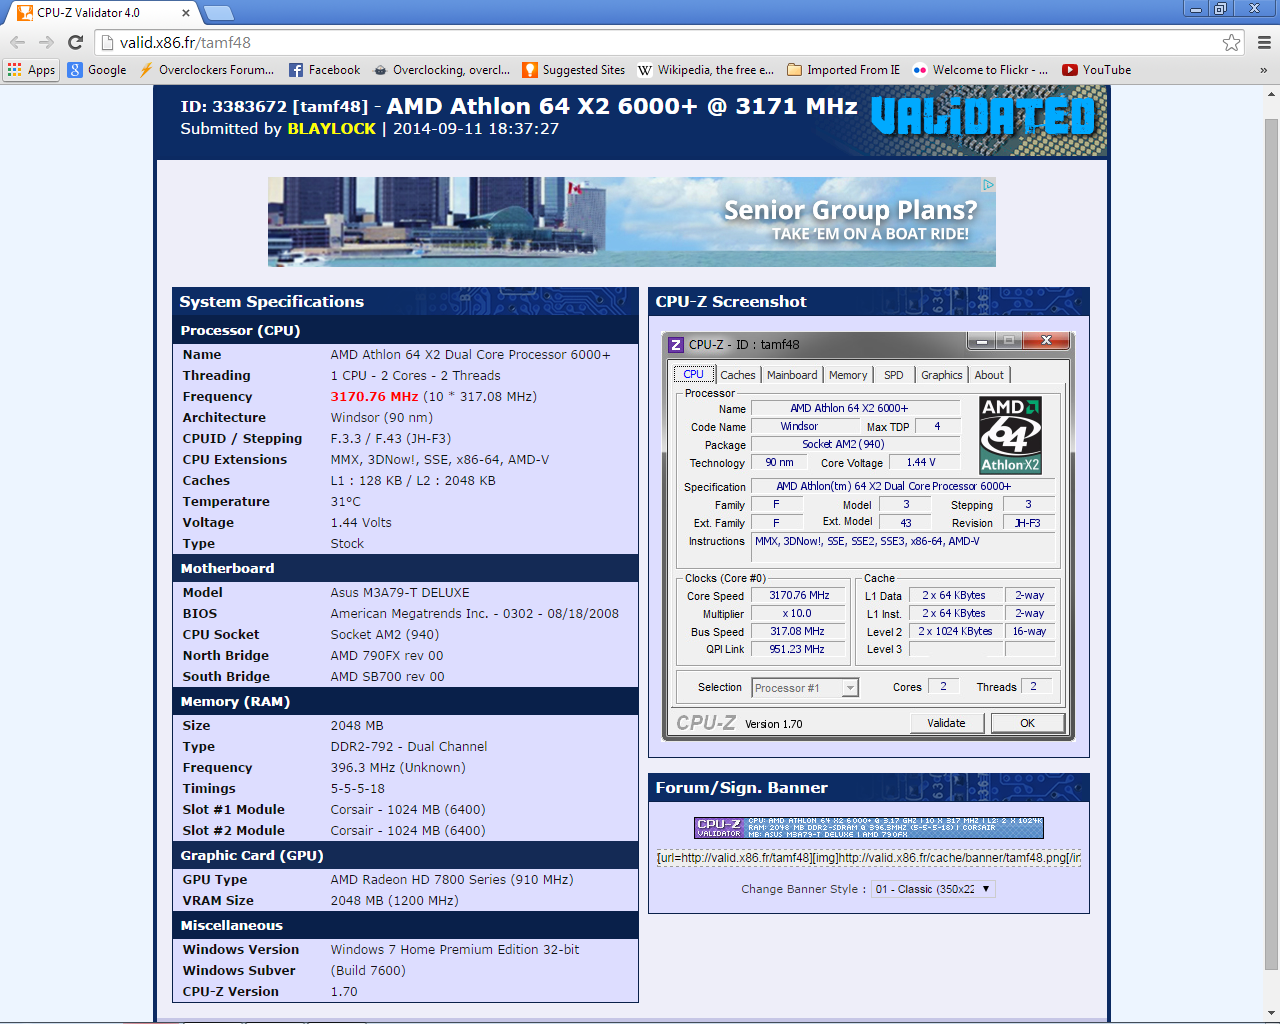Click the scrollbar down arrow

point(1271,1012)
